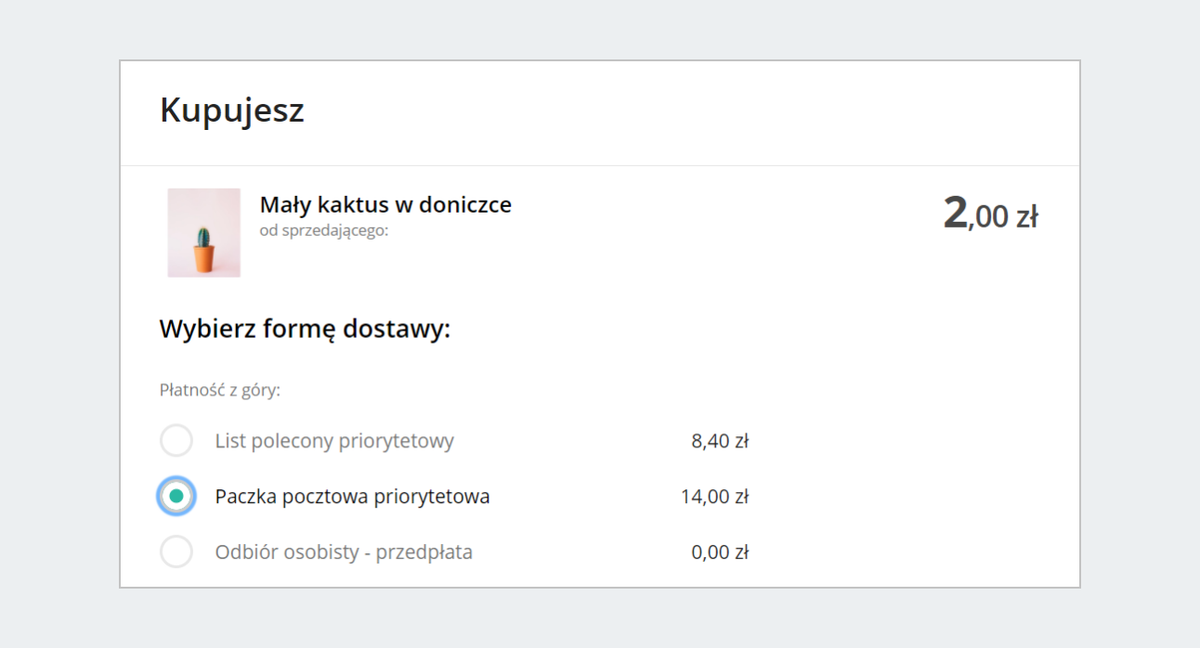Click the selected Paczka pocztowa priorytetowa radio
Screen dimensions: 1200x648
point(176,496)
